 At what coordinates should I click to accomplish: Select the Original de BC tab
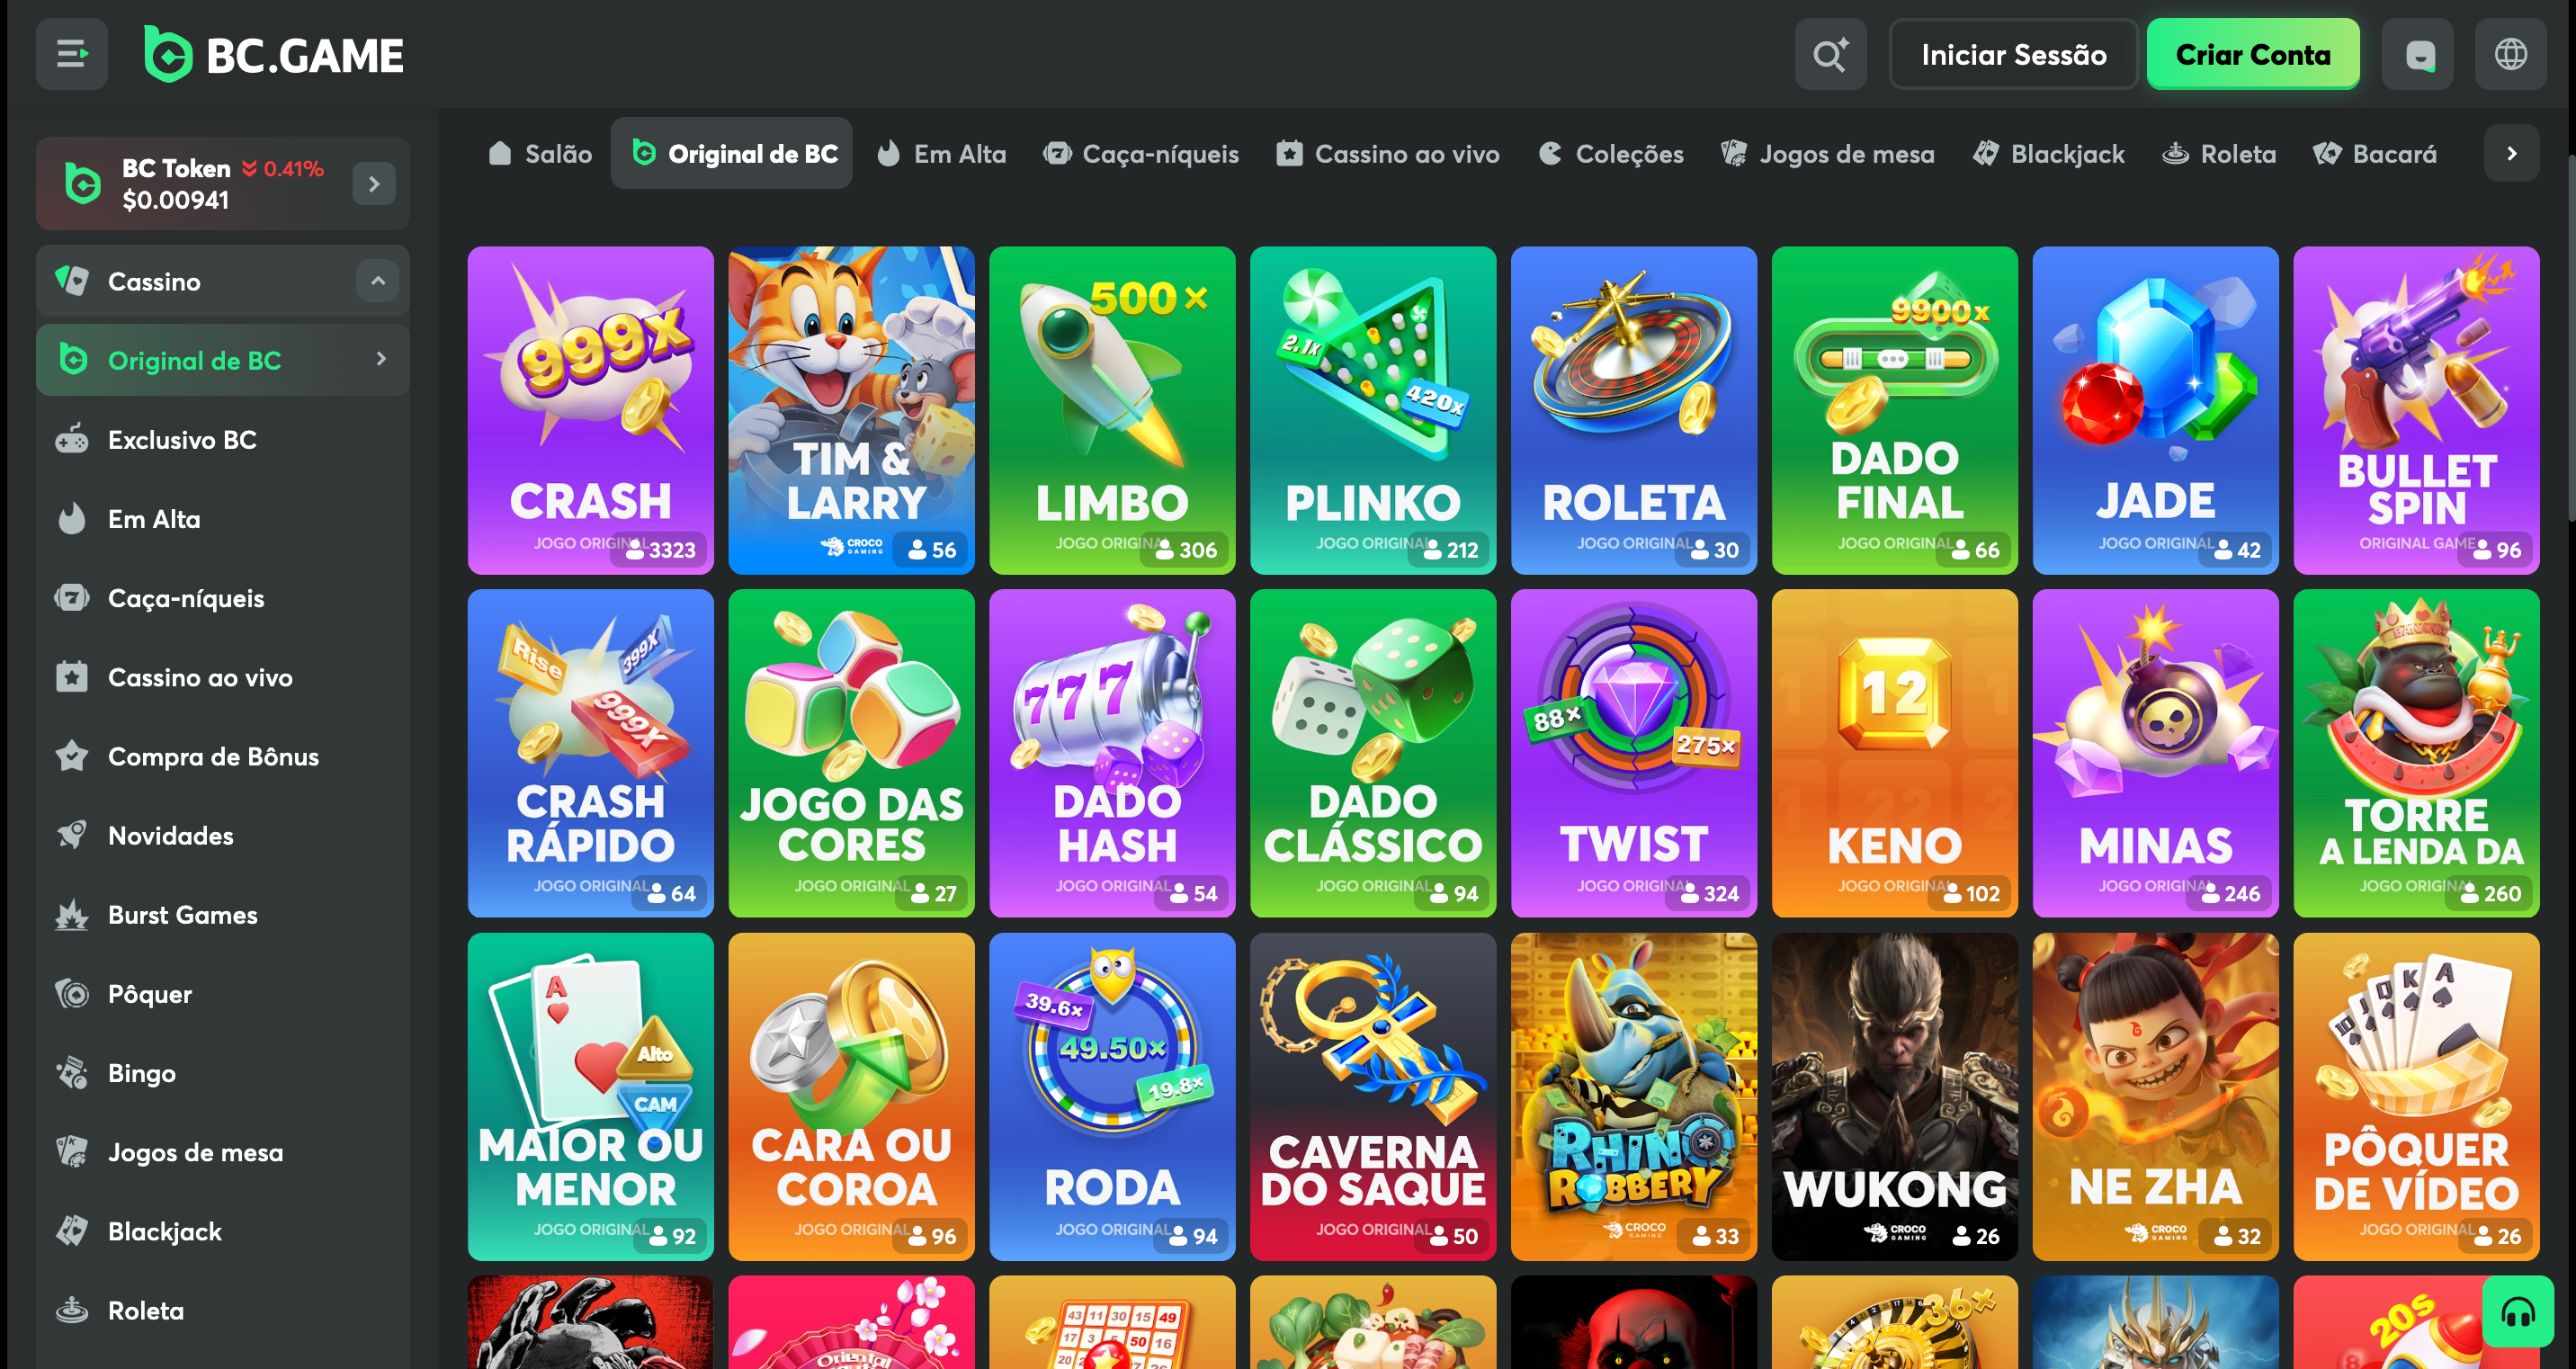point(732,153)
